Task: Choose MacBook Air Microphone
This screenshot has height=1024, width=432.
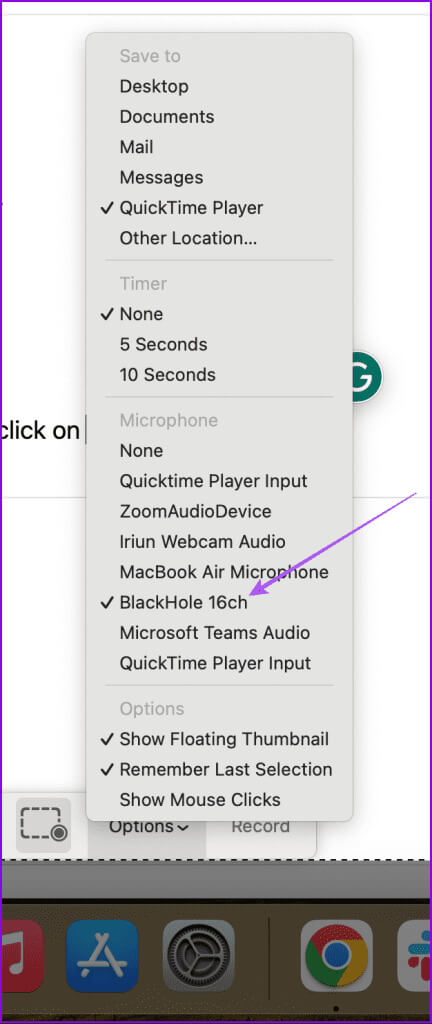Action: [x=219, y=572]
